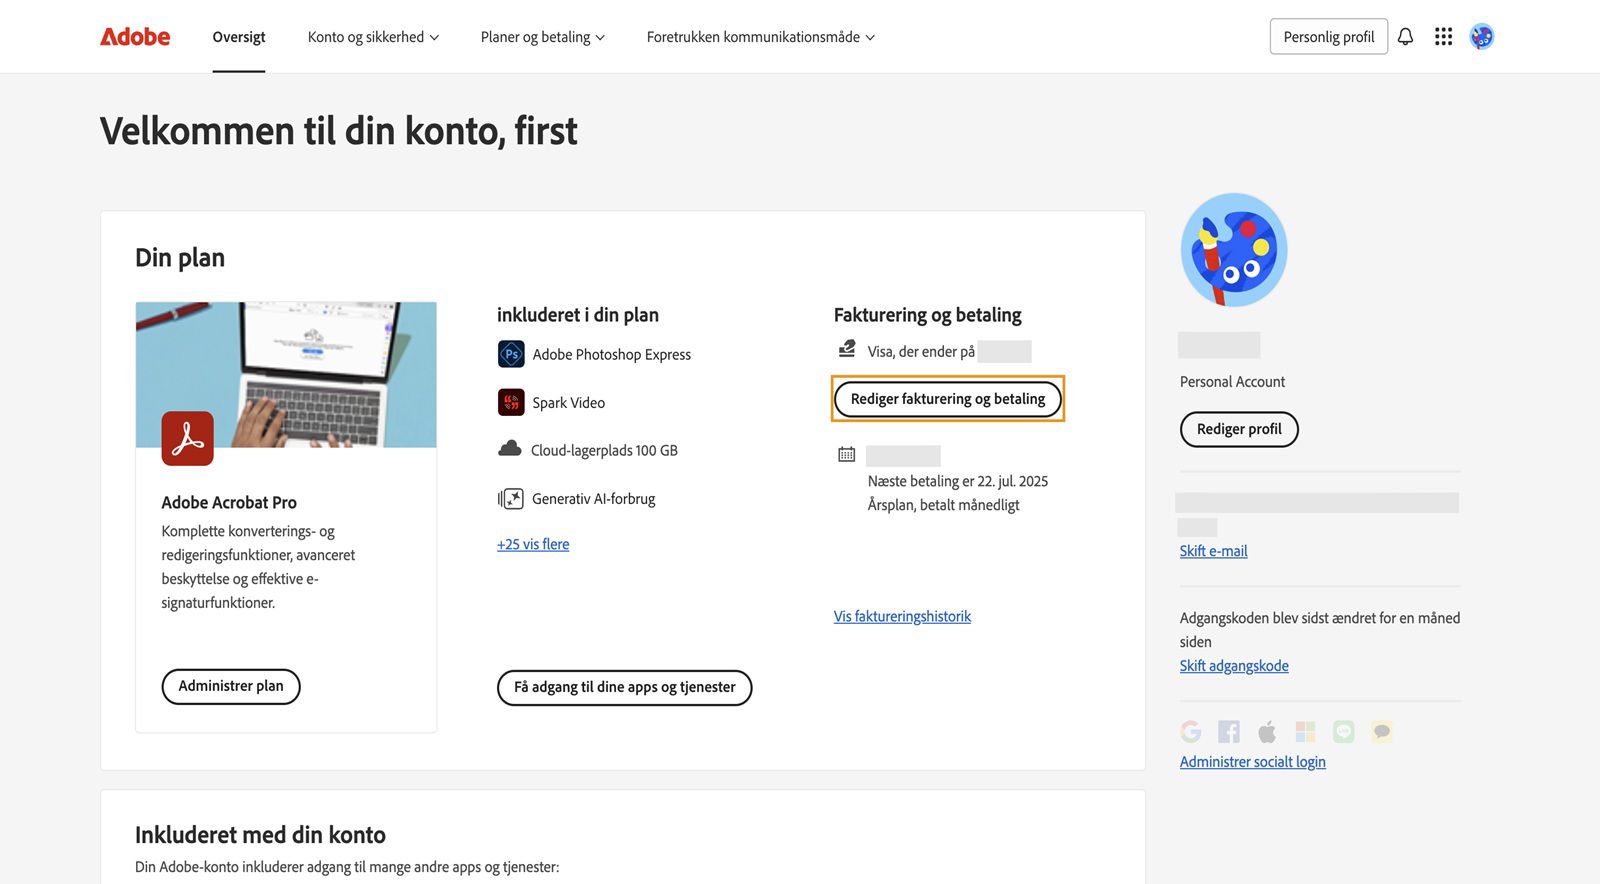Select the Apple social login icon
1600x884 pixels.
click(x=1266, y=731)
